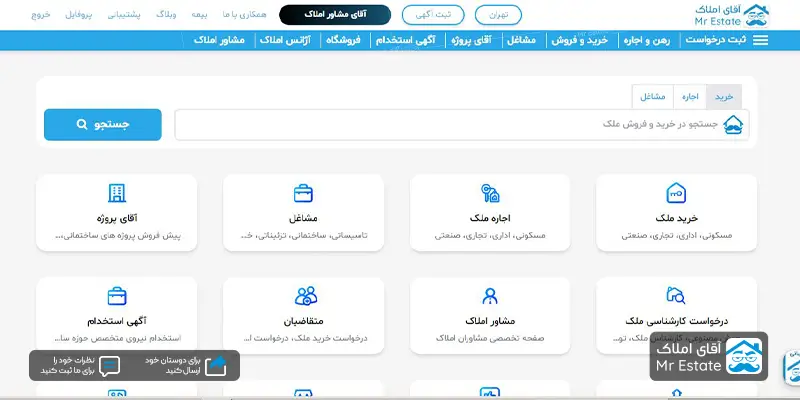Click the درخواست کارشناسی ملک title
This screenshot has width=800, height=400.
(x=677, y=321)
